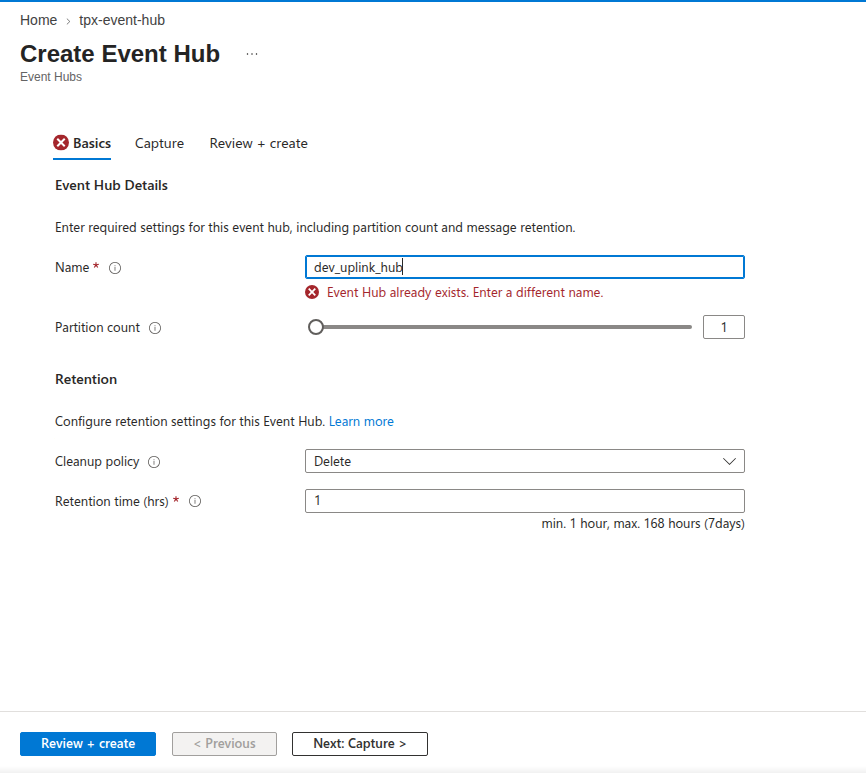Click the Retention time info icon
Viewport: 866px width, 773px height.
[195, 501]
